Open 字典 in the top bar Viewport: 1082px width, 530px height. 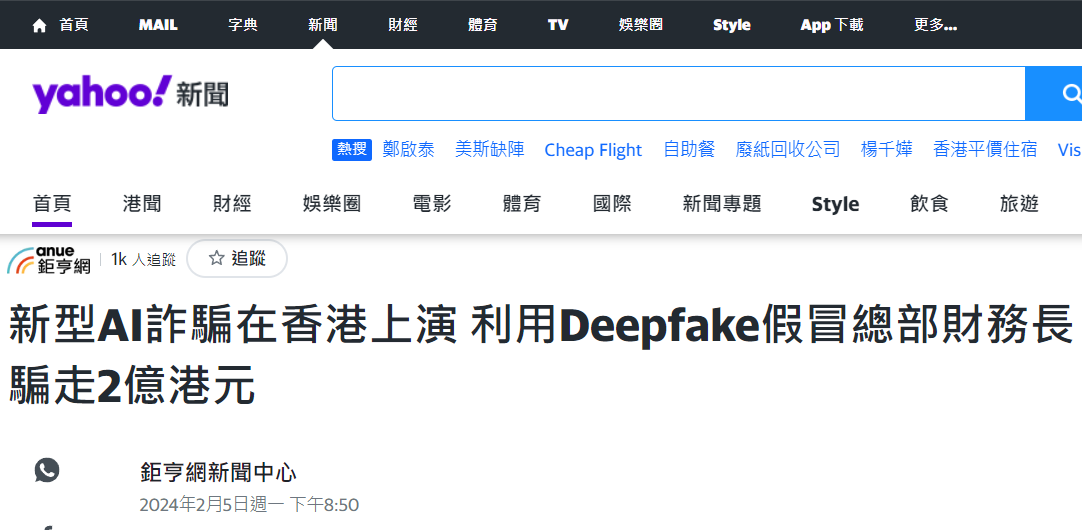tap(243, 25)
